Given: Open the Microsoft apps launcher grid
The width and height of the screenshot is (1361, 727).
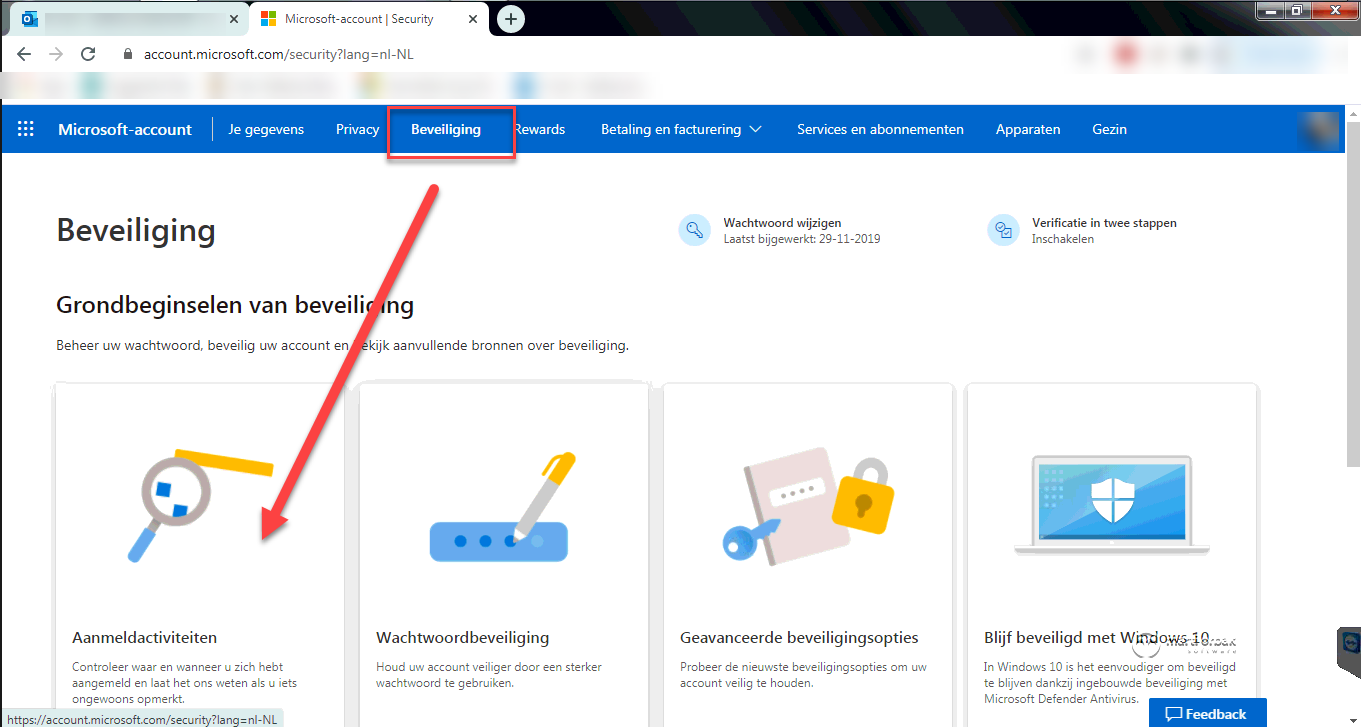Looking at the screenshot, I should [x=26, y=129].
